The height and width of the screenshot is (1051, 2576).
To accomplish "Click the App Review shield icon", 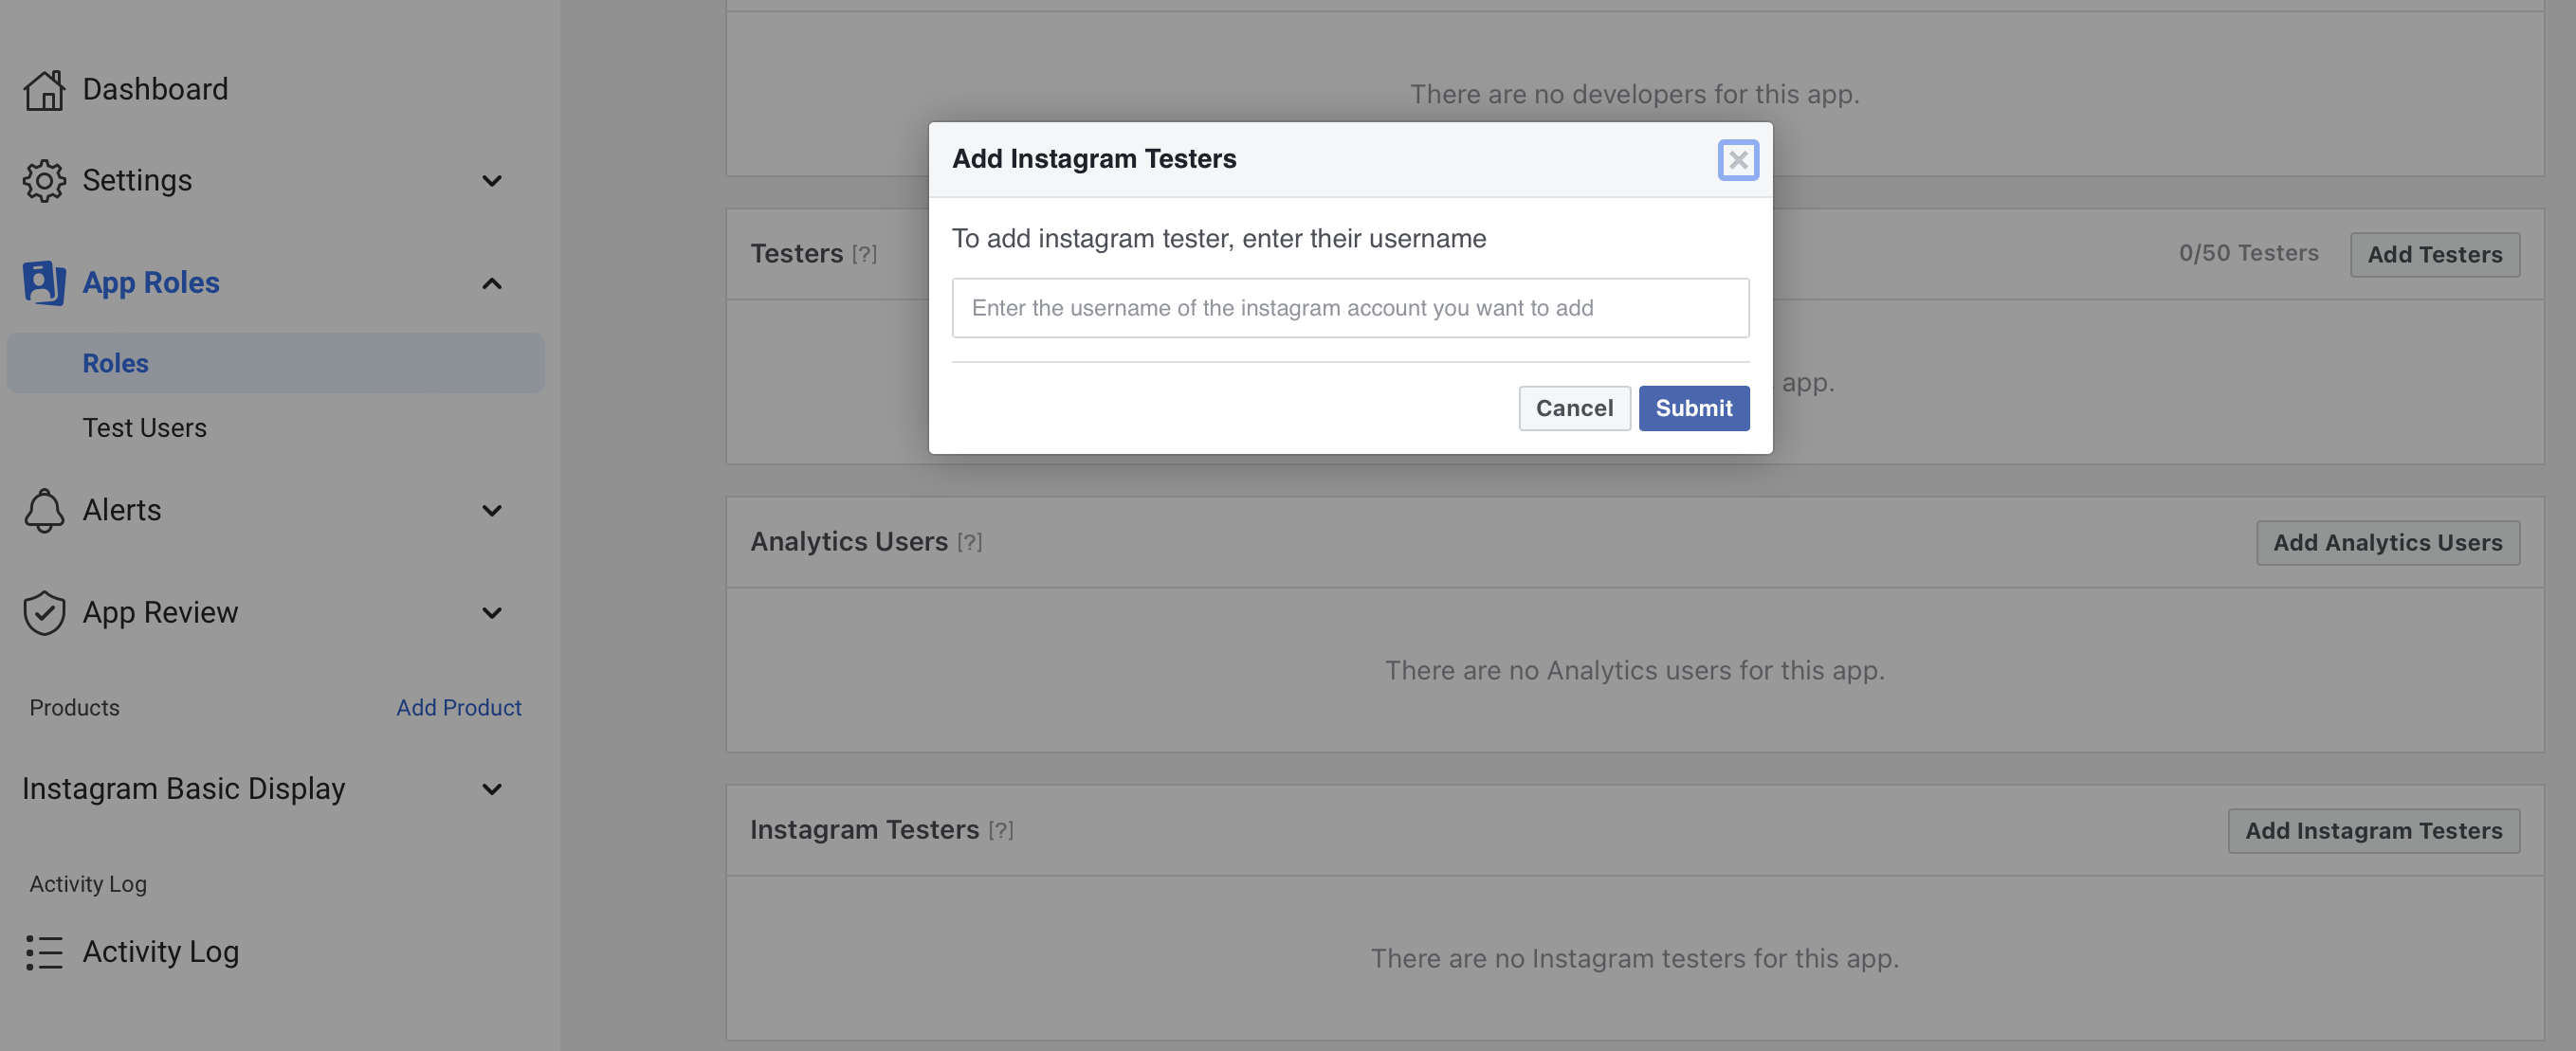I will point(44,612).
